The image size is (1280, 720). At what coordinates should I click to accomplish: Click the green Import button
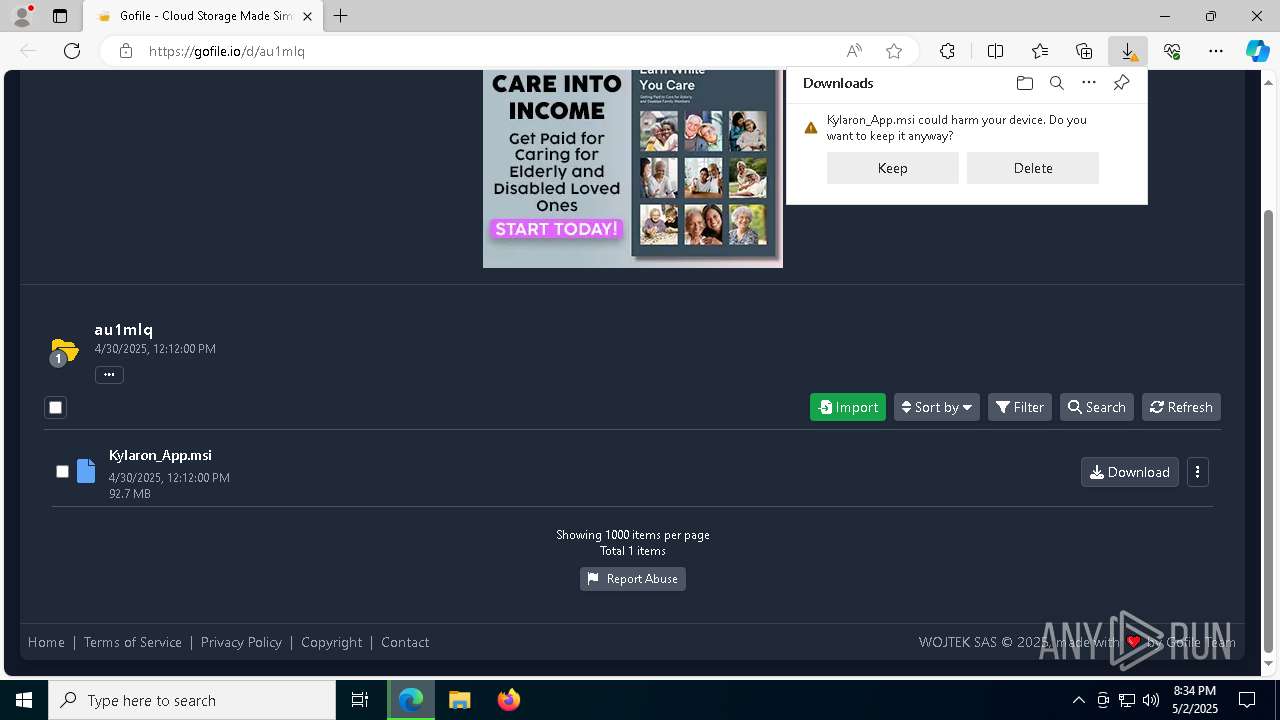(848, 407)
